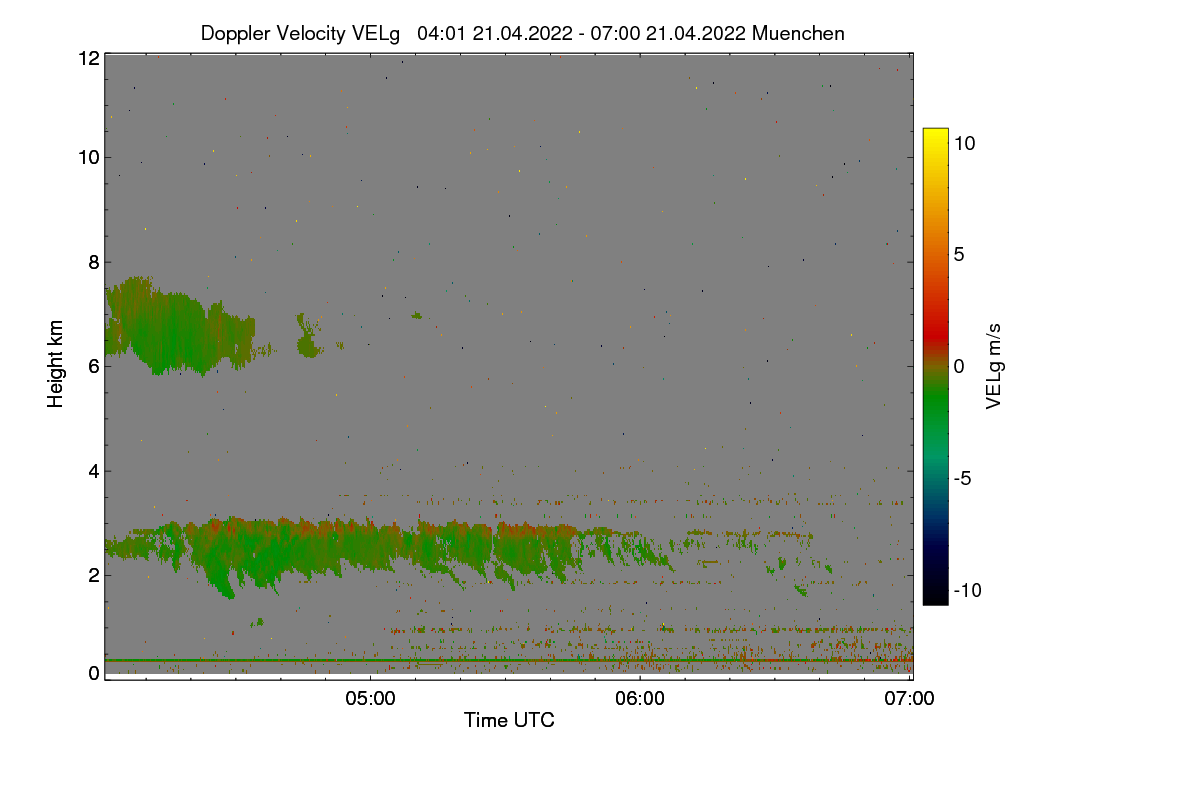Image resolution: width=1200 pixels, height=800 pixels.
Task: Select the 05:00 time axis label
Action: (x=370, y=699)
